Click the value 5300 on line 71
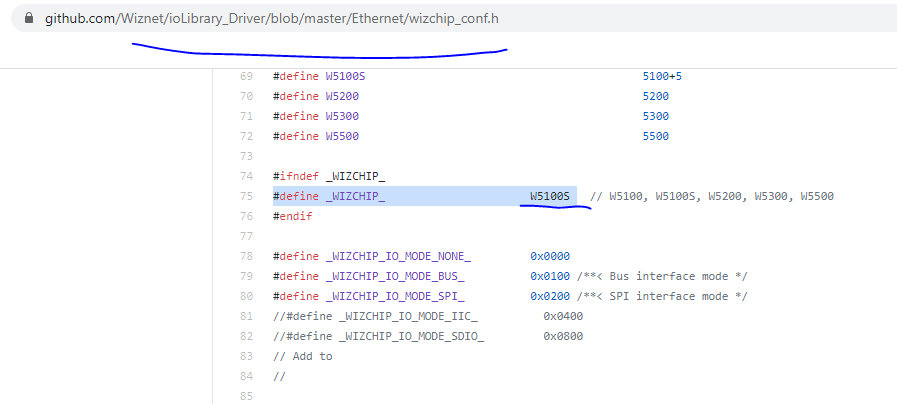897x404 pixels. pyautogui.click(x=656, y=116)
